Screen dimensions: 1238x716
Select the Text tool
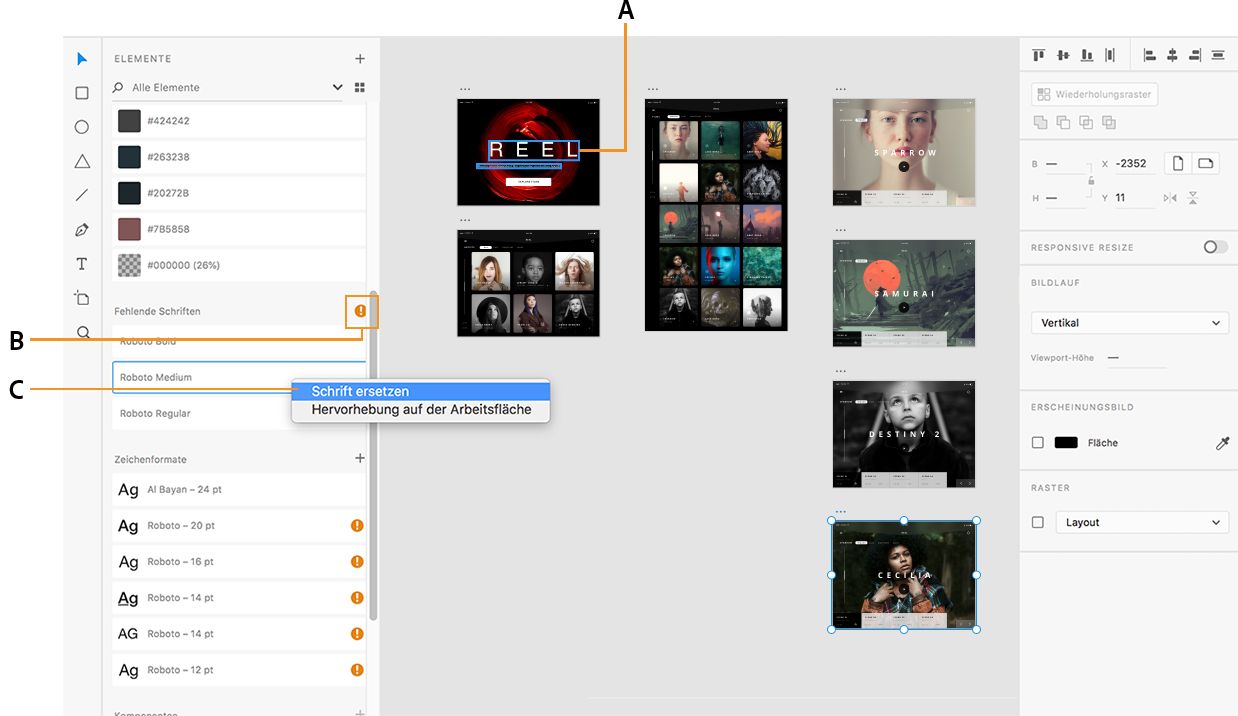82,264
